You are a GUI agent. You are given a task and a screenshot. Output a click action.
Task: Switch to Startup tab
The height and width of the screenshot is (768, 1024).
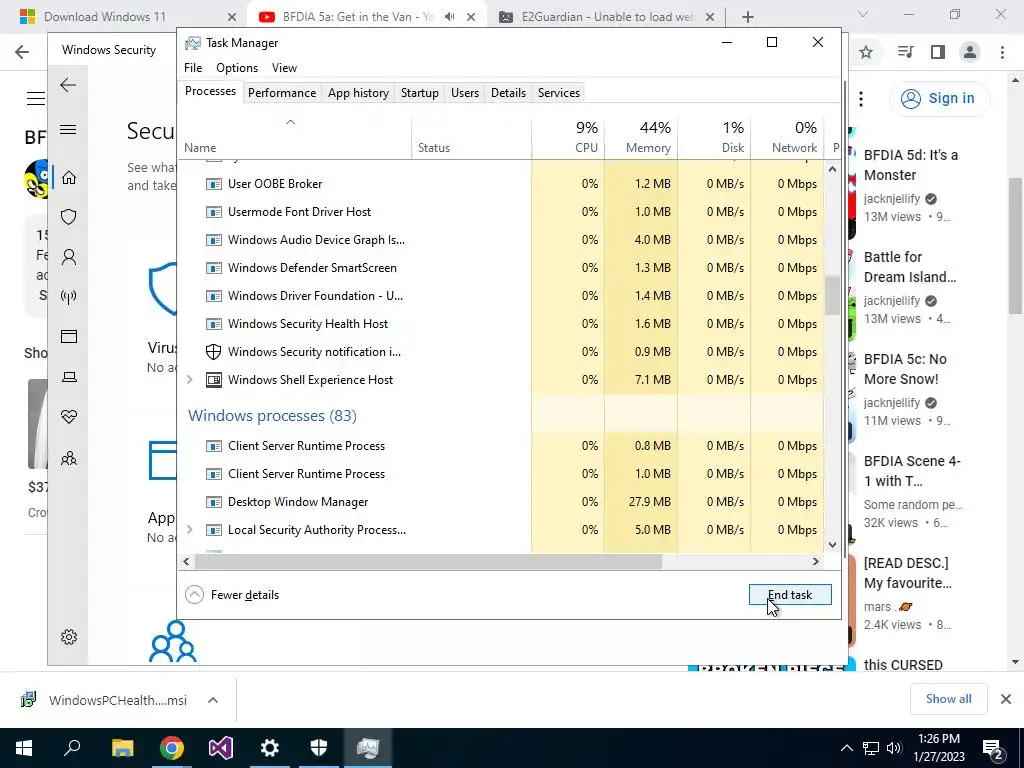(419, 93)
